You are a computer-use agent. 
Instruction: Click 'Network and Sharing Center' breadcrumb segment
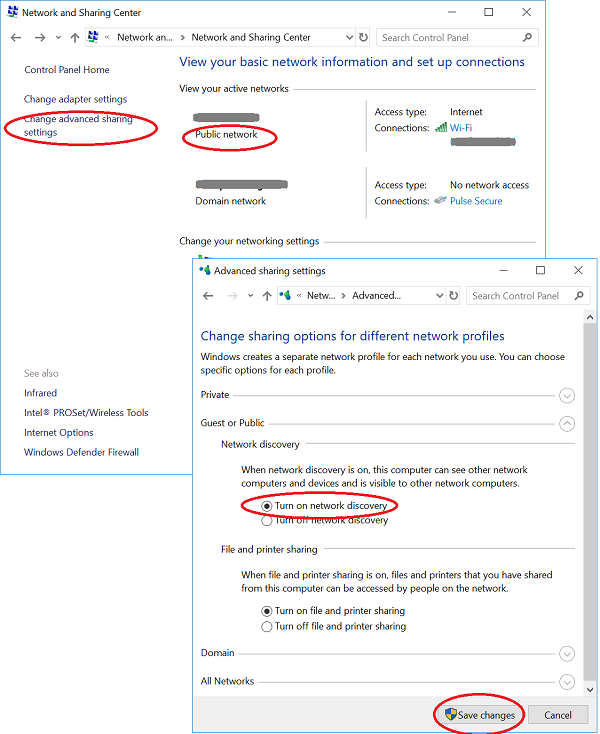[251, 37]
